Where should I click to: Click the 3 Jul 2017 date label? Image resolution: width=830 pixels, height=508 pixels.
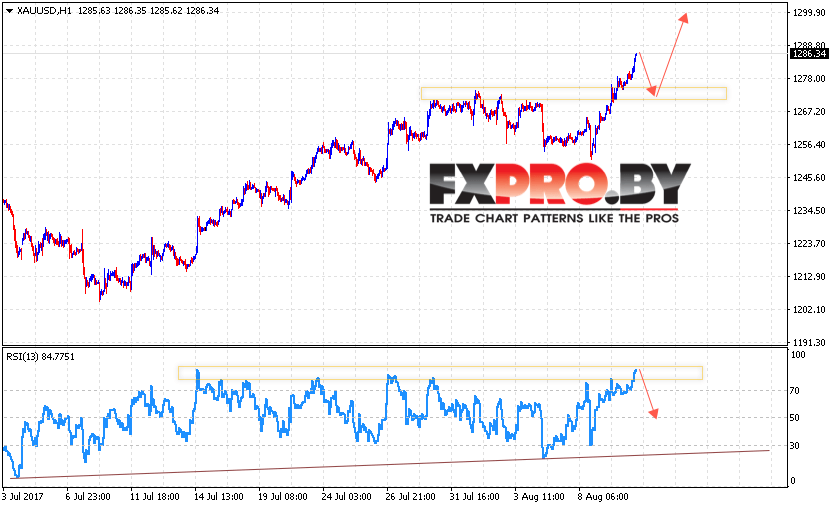pyautogui.click(x=23, y=497)
